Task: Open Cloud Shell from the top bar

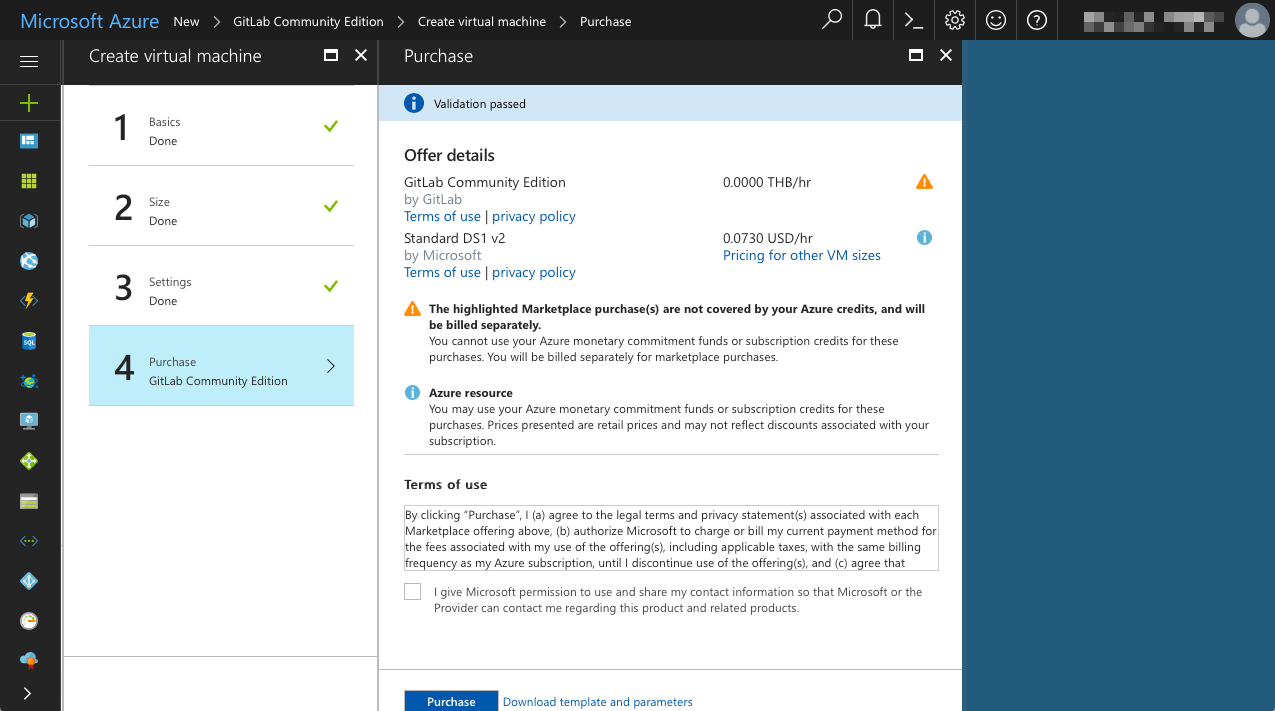Action: [913, 20]
